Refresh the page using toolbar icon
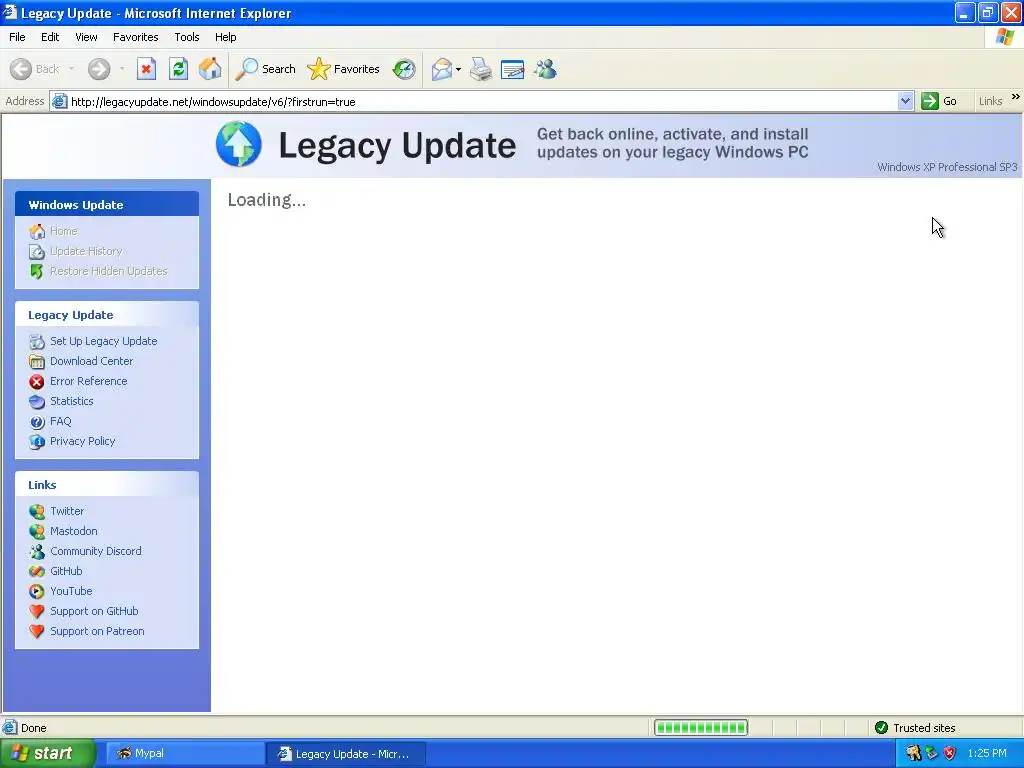The width and height of the screenshot is (1024, 768). (x=178, y=69)
